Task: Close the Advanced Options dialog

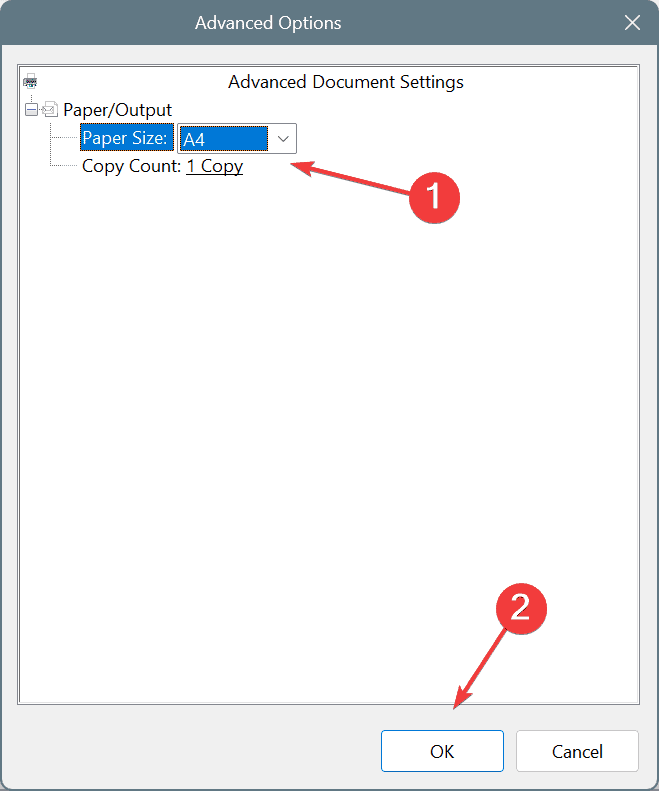Action: tap(632, 23)
